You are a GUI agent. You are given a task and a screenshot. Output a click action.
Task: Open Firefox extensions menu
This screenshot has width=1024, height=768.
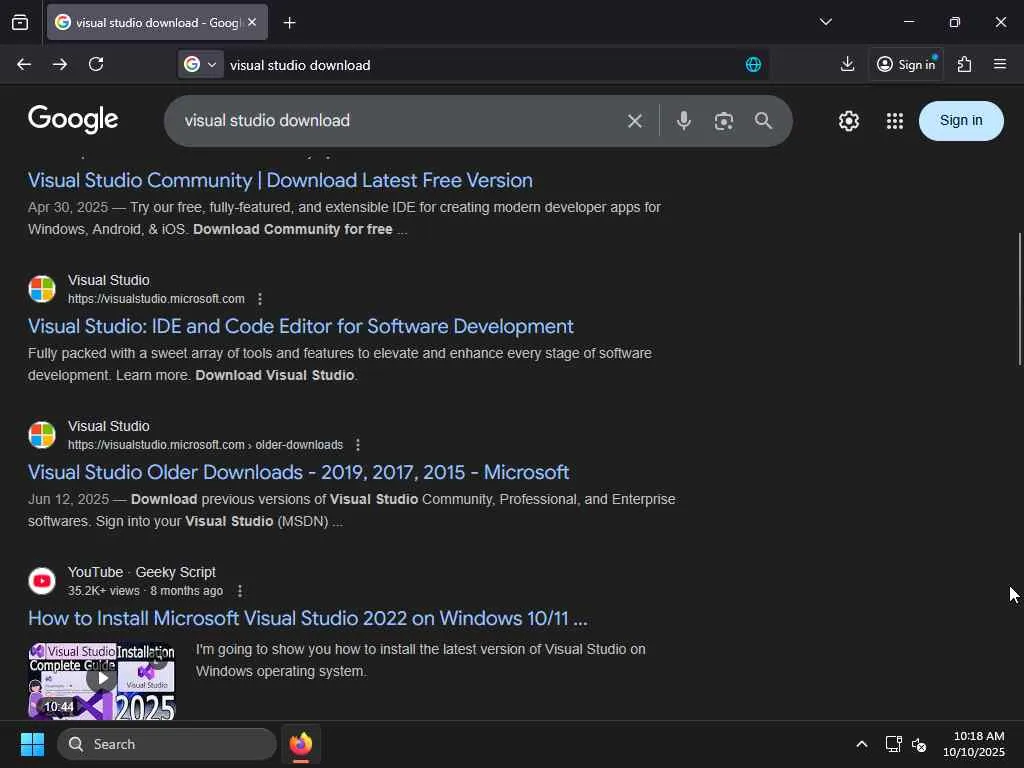pos(964,64)
